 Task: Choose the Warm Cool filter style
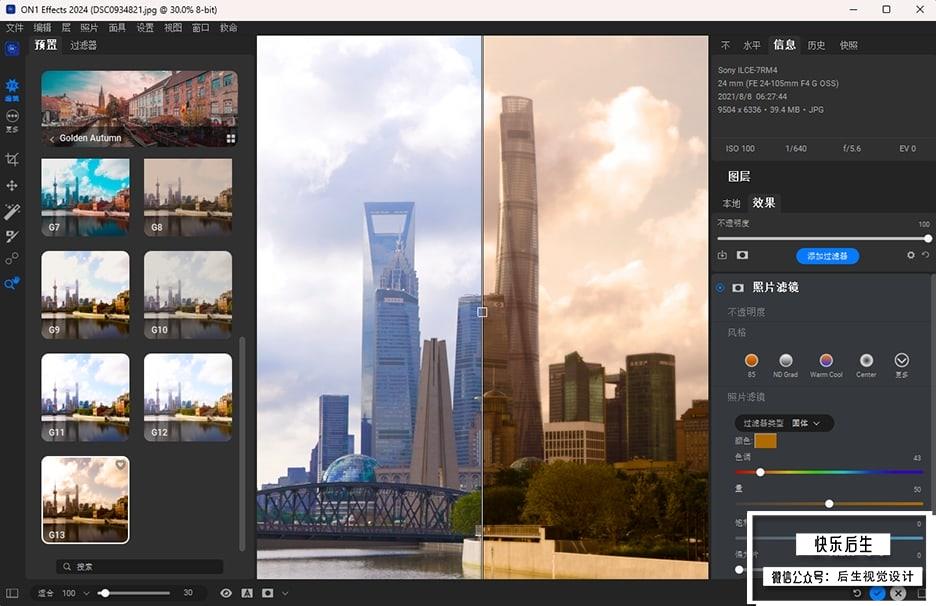point(826,364)
